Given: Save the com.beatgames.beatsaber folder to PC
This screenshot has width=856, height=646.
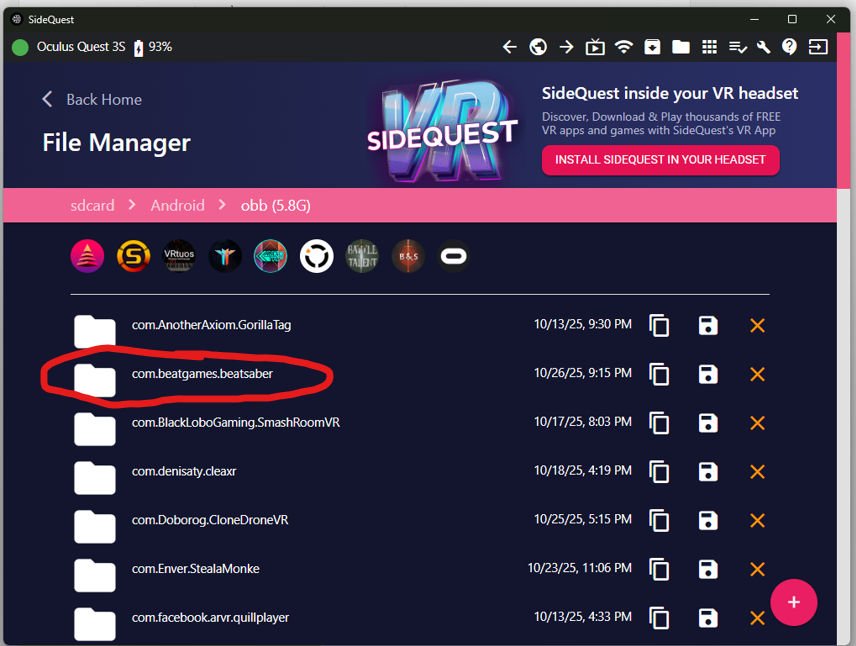Looking at the screenshot, I should (708, 374).
